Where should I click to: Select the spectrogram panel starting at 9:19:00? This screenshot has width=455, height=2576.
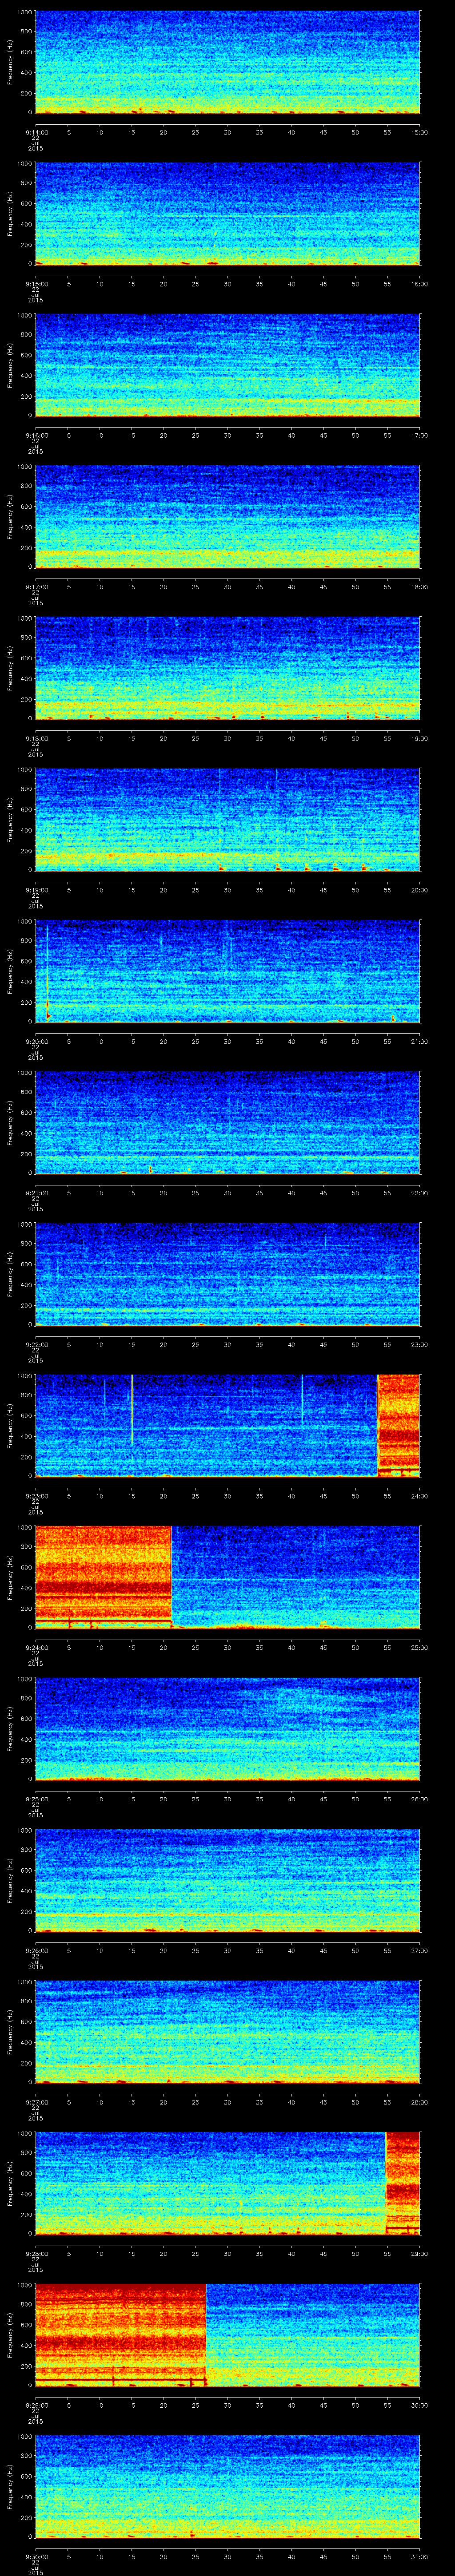pos(227,820)
